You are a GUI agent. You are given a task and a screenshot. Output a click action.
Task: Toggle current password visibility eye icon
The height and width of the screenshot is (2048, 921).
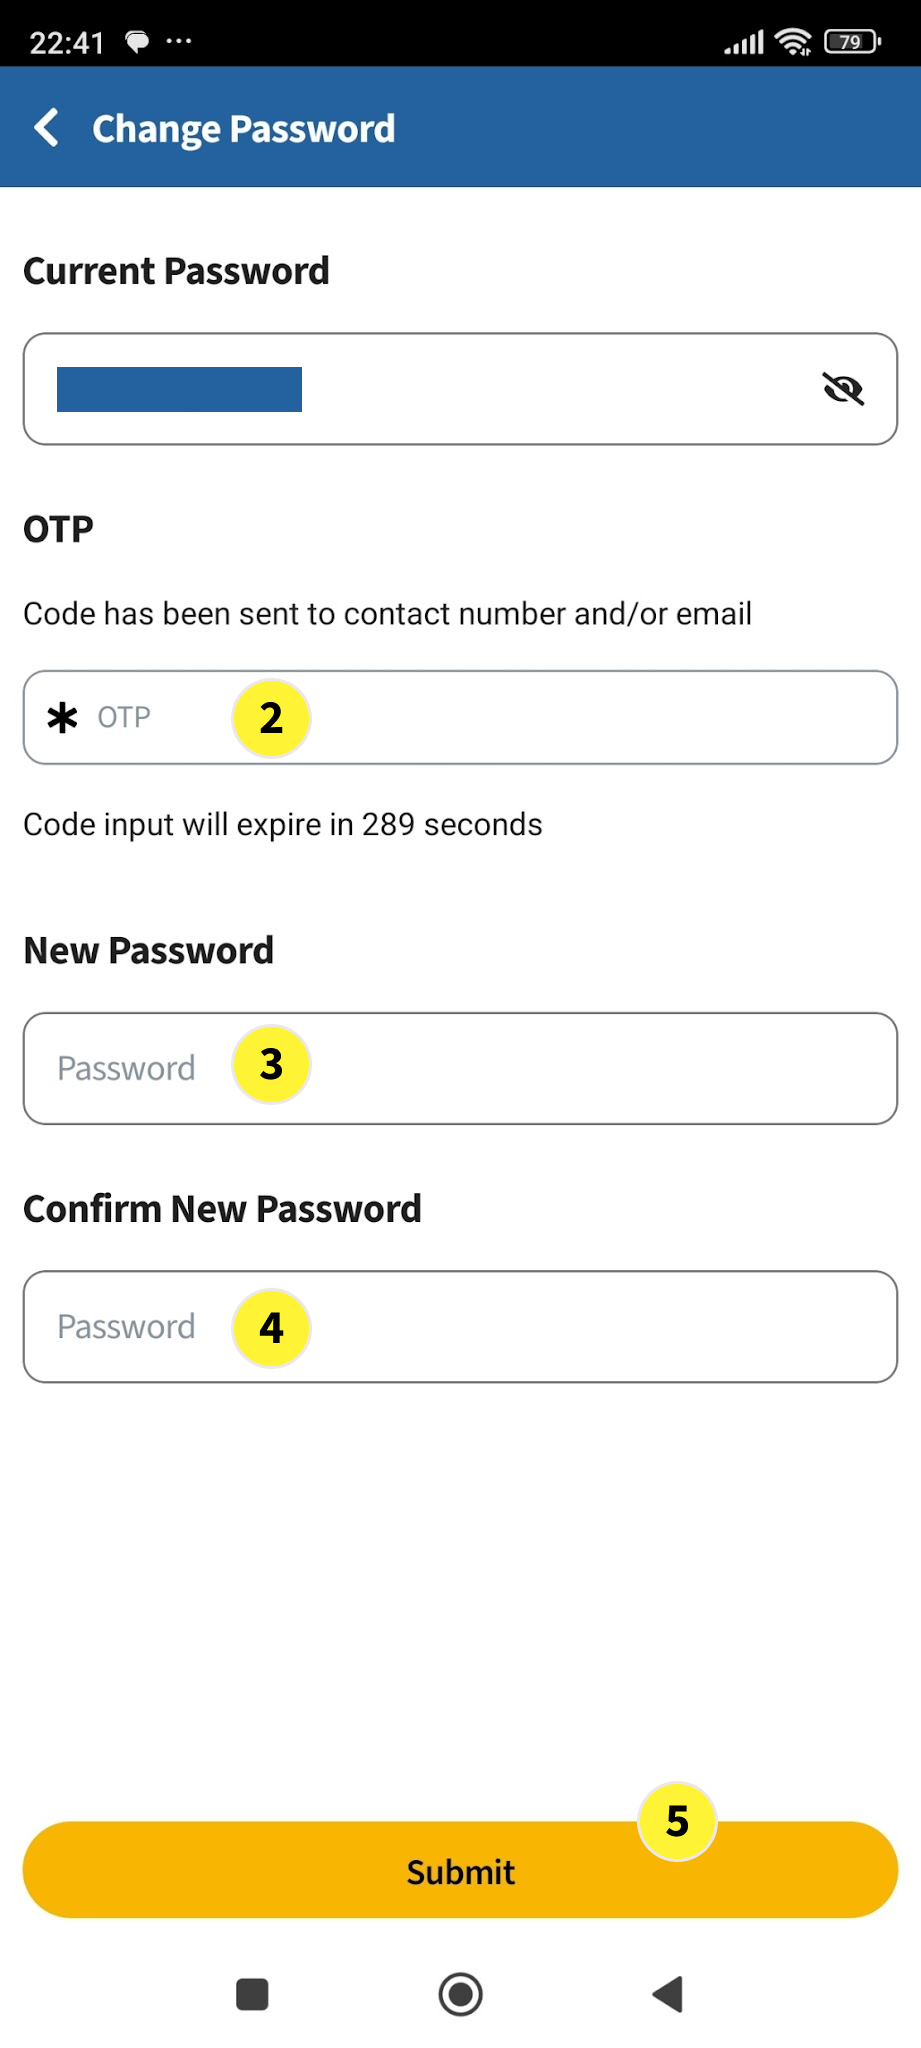tap(843, 389)
